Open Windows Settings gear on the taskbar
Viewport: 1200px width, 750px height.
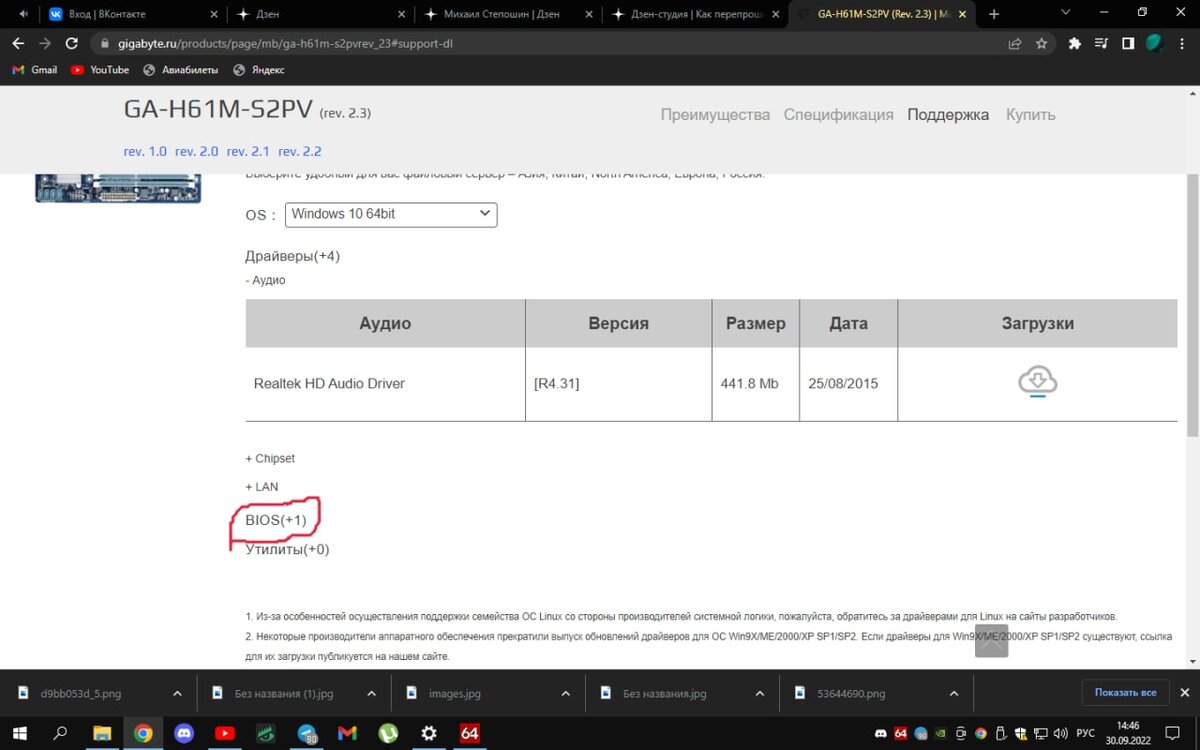tap(429, 733)
